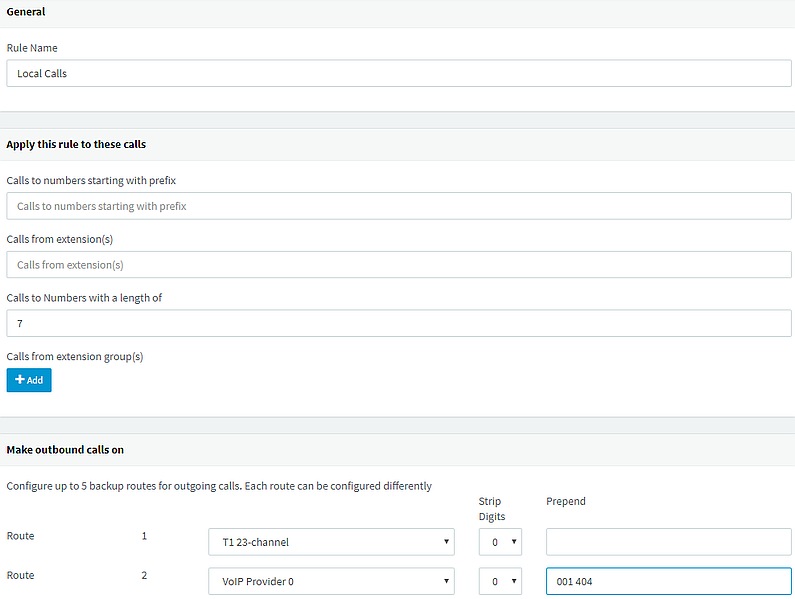This screenshot has height=599, width=795.
Task: Click the Prepend field containing 001 404
Action: click(x=668, y=581)
